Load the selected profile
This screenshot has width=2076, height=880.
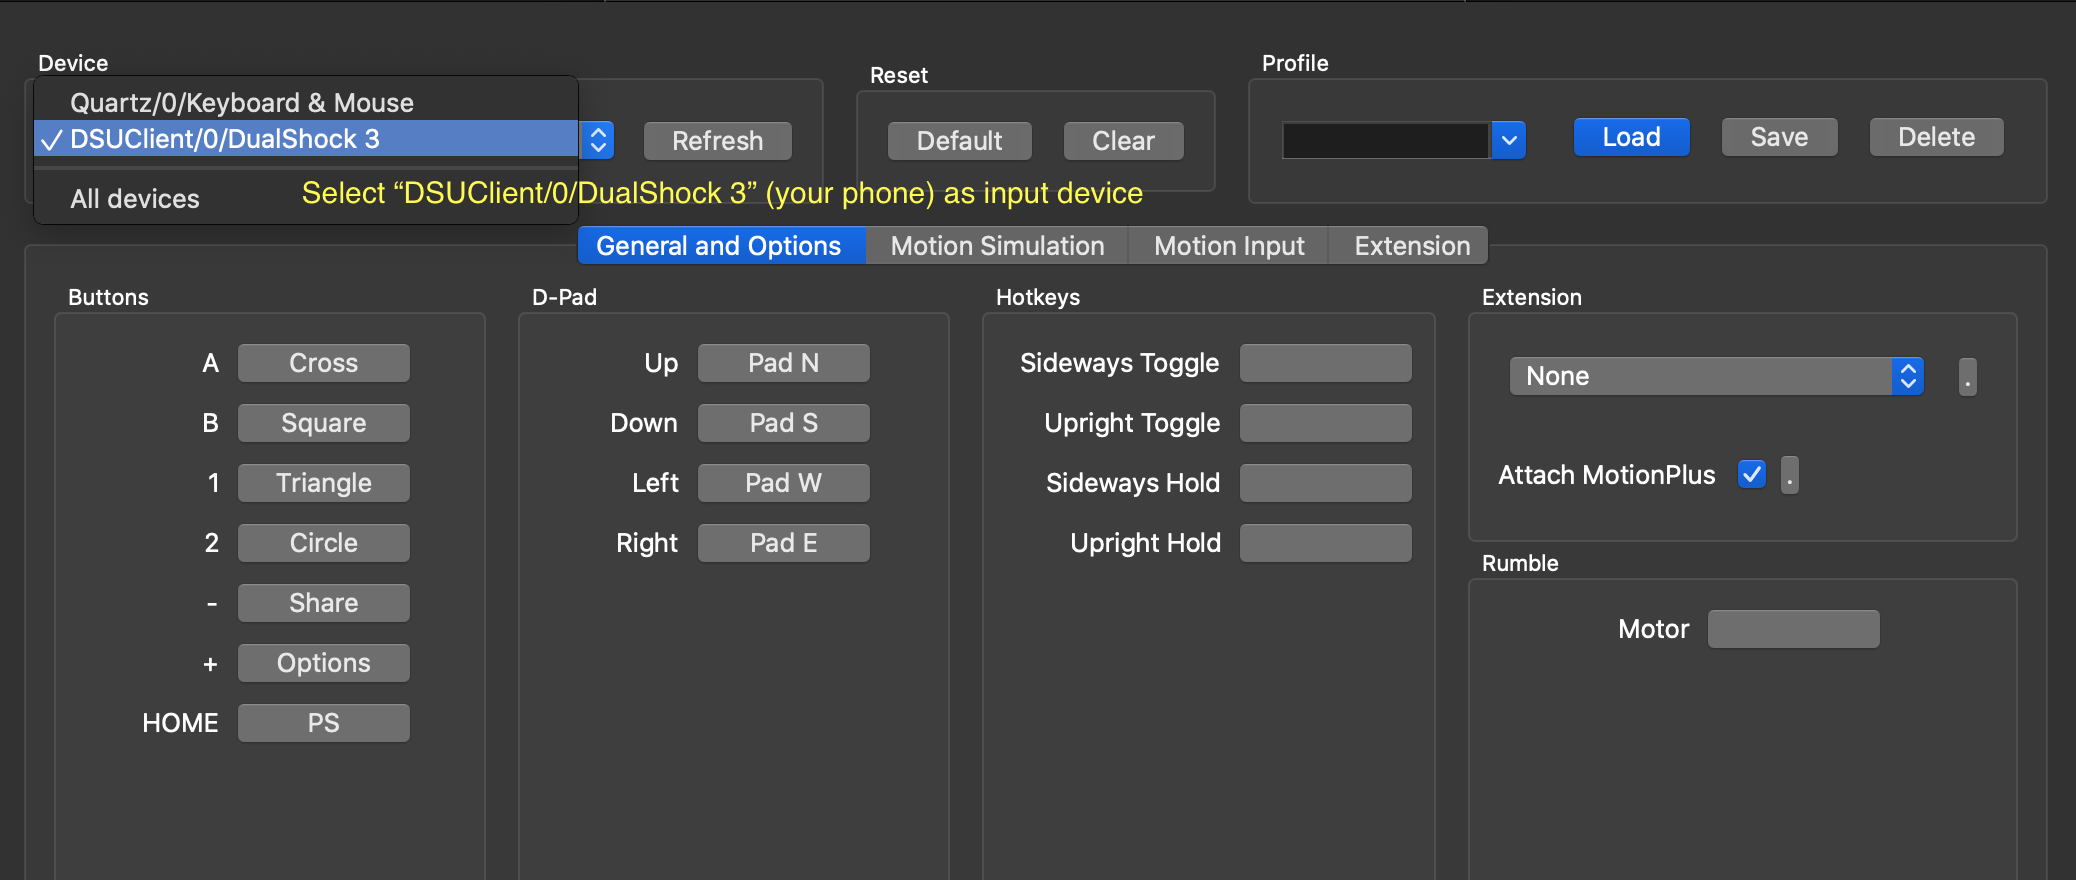pos(1632,137)
